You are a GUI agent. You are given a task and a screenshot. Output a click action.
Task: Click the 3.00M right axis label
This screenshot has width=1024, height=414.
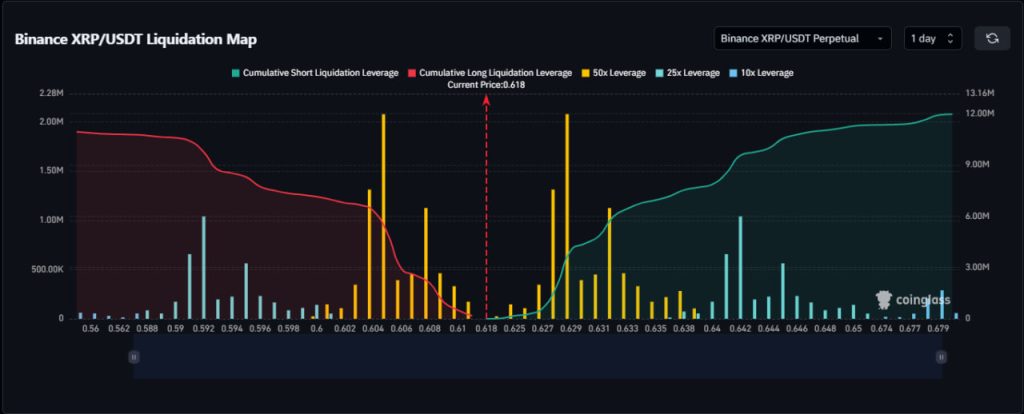978,268
